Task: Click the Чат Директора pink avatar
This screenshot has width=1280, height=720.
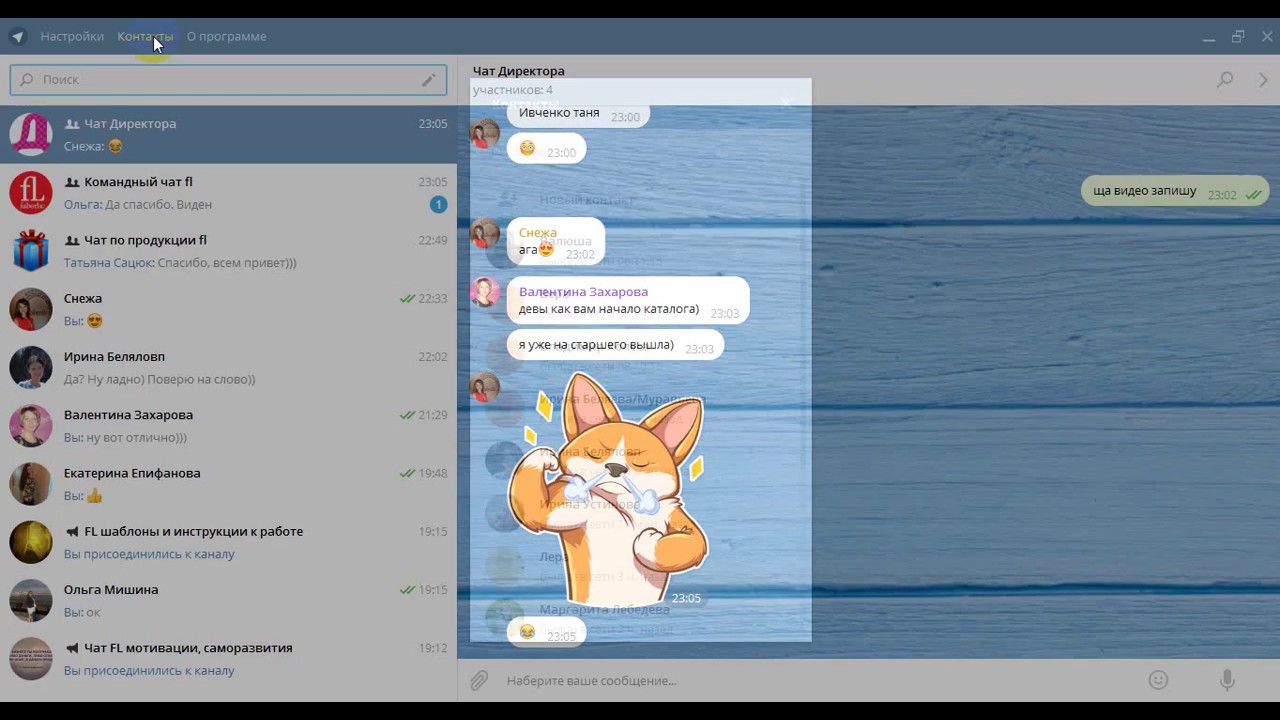Action: tap(31, 134)
